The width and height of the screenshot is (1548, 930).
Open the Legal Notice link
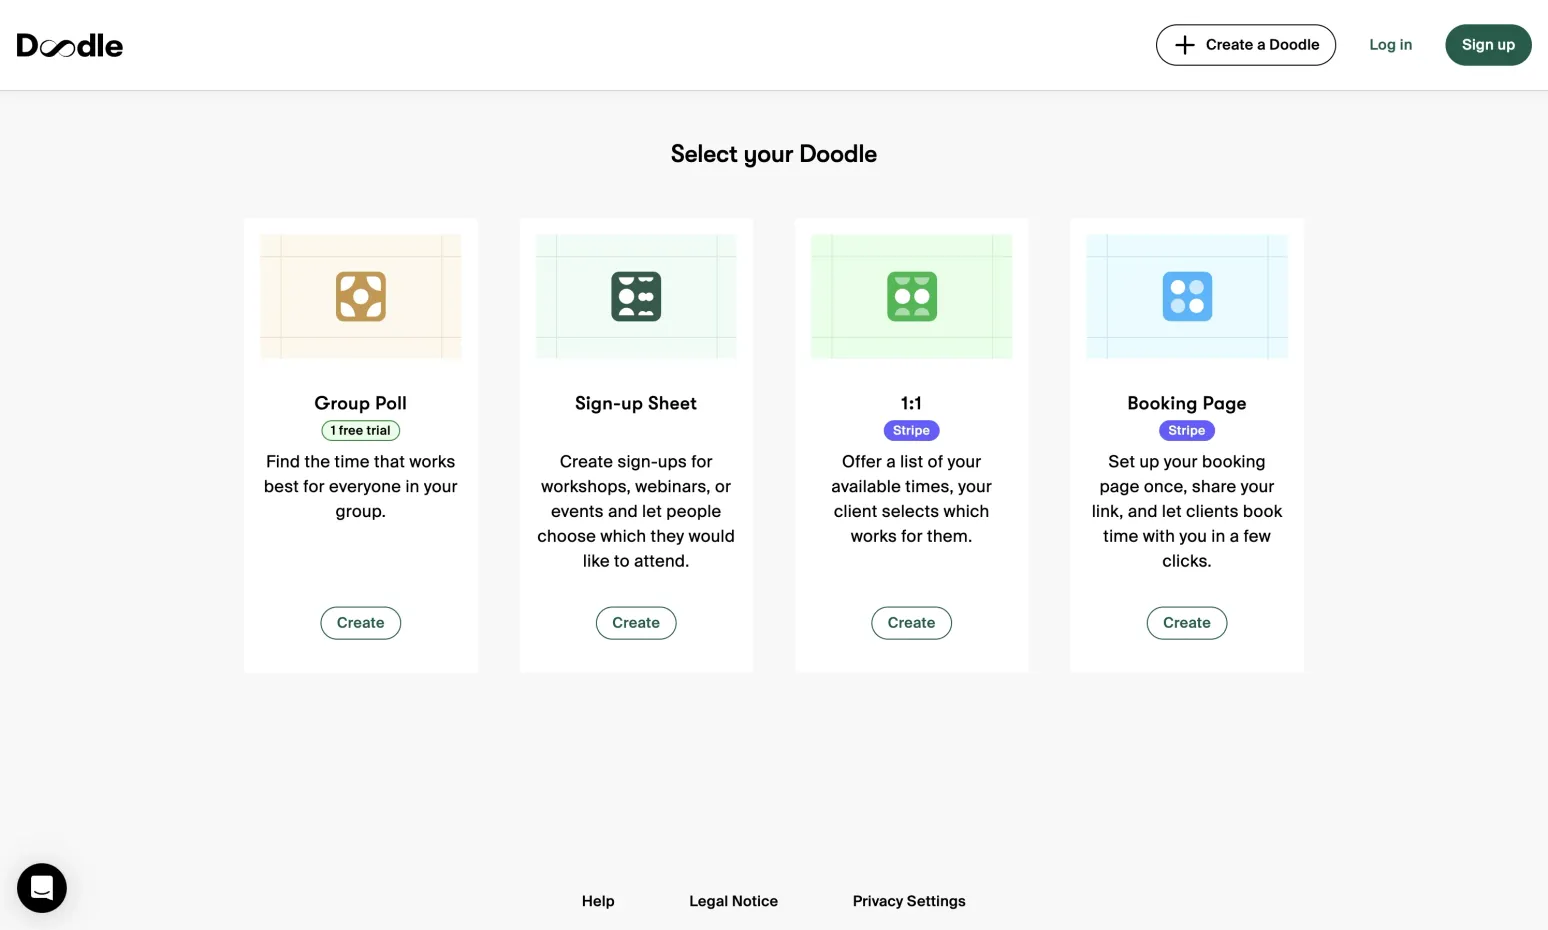(734, 901)
